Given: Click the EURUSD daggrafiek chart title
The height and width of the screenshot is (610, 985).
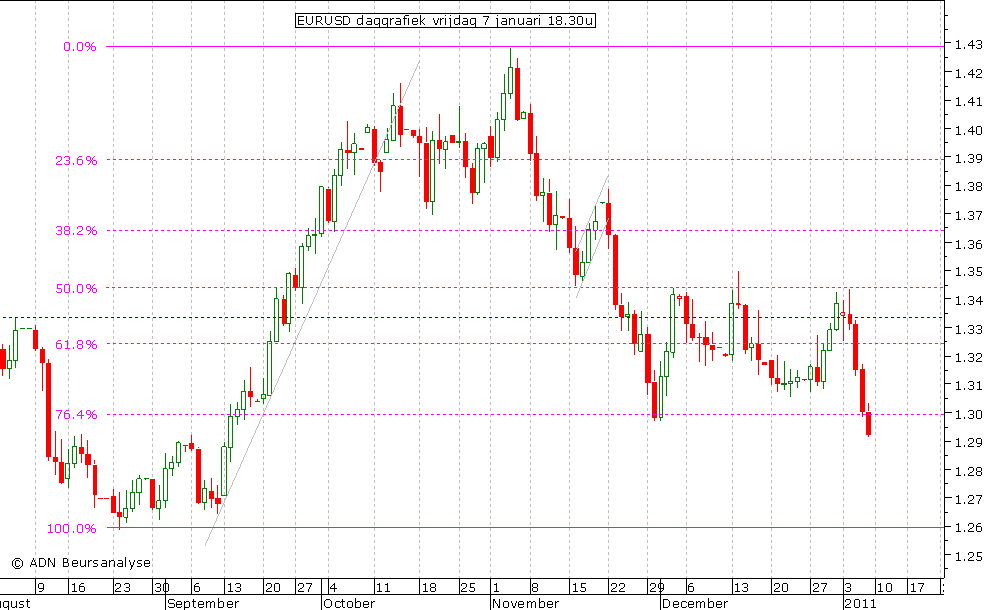Looking at the screenshot, I should [445, 21].
